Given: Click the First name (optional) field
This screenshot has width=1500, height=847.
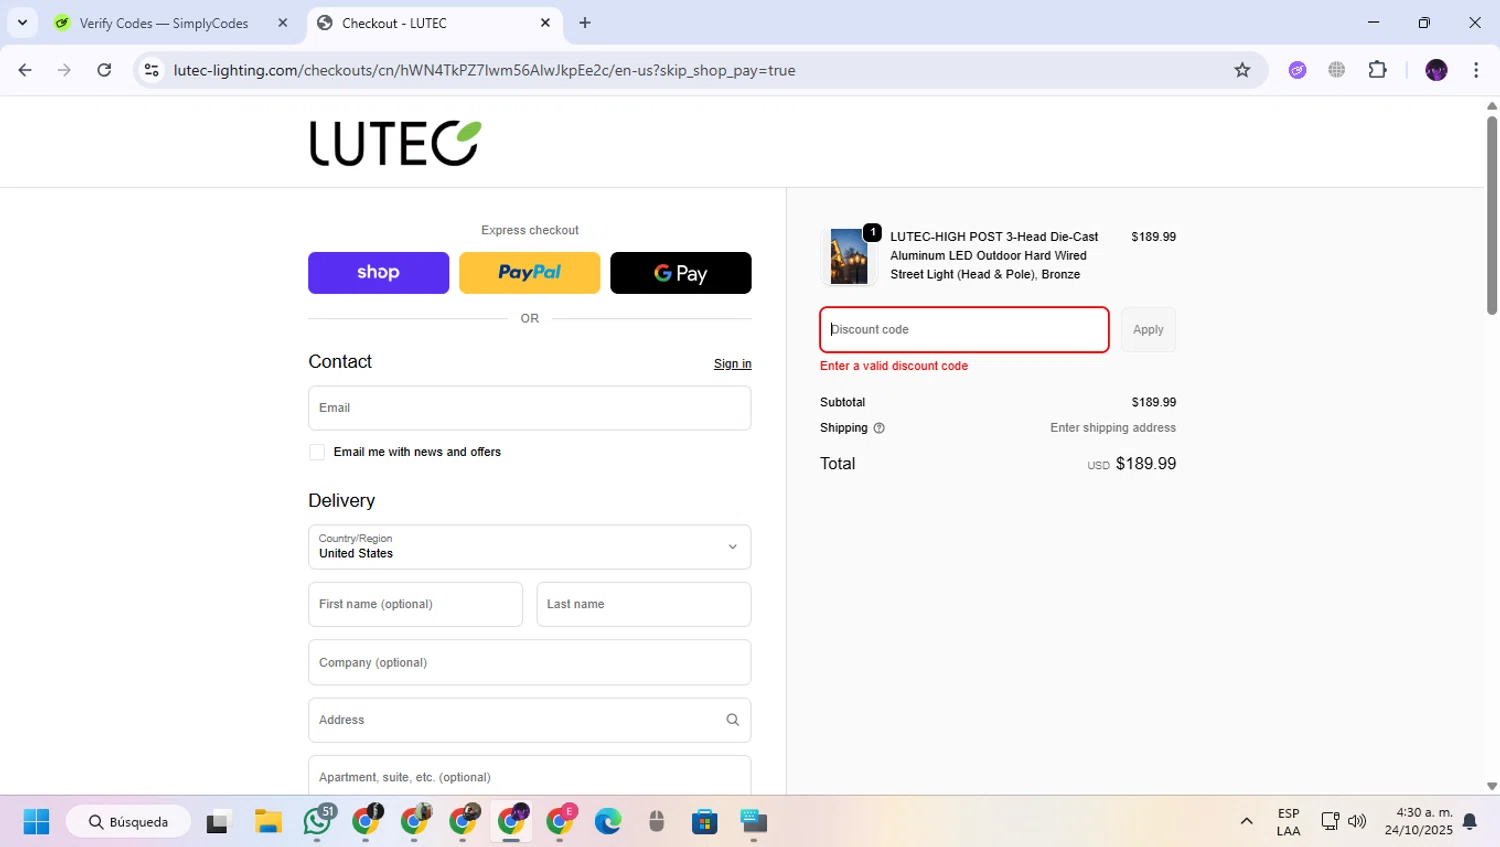Looking at the screenshot, I should 415,604.
